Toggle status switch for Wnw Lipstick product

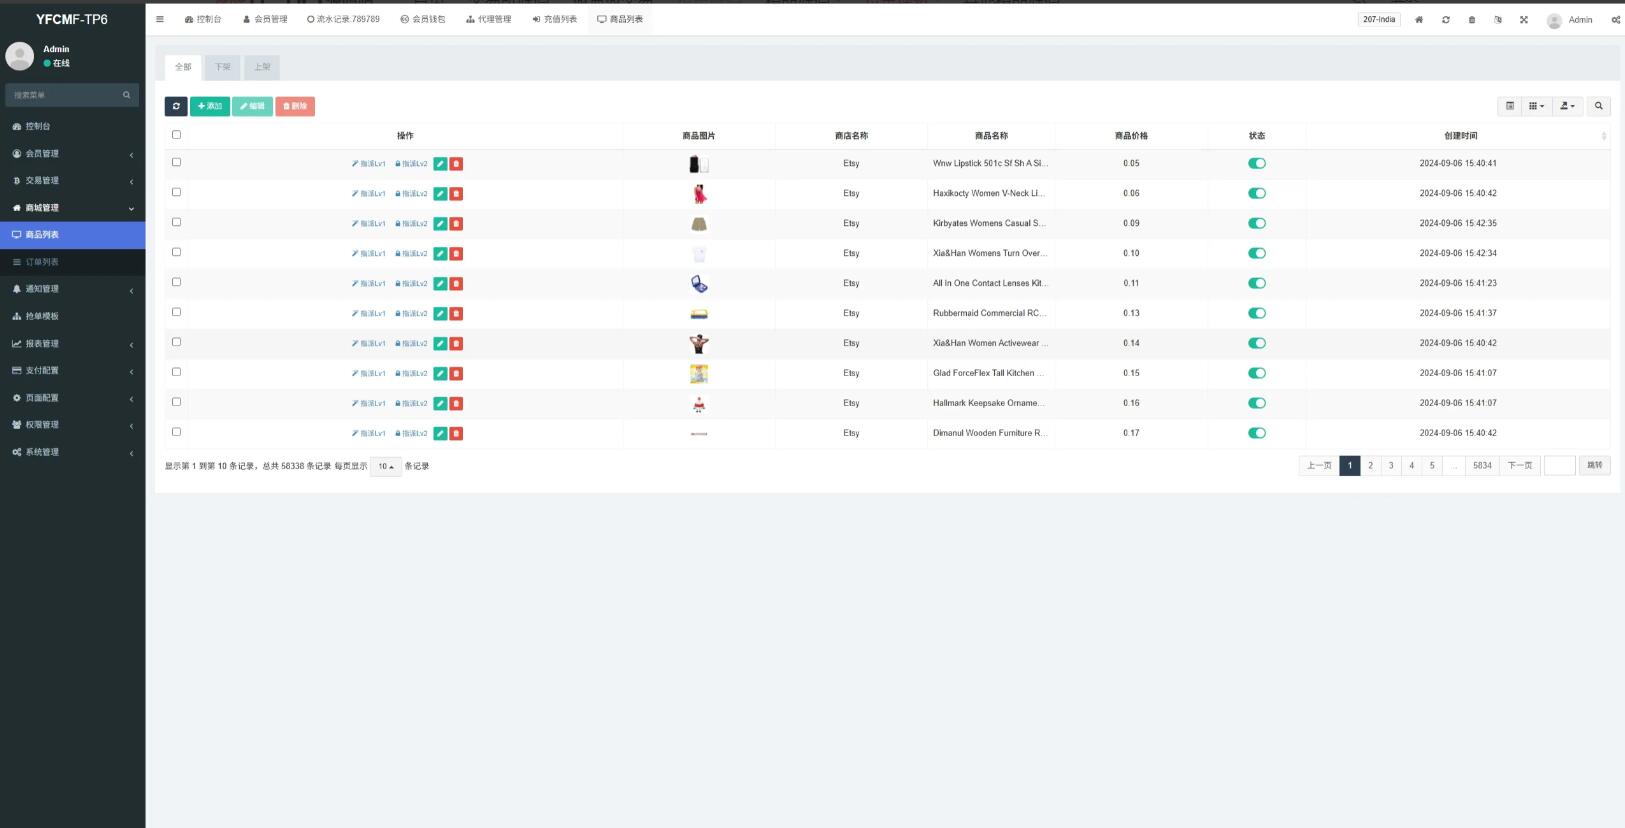[1257, 164]
